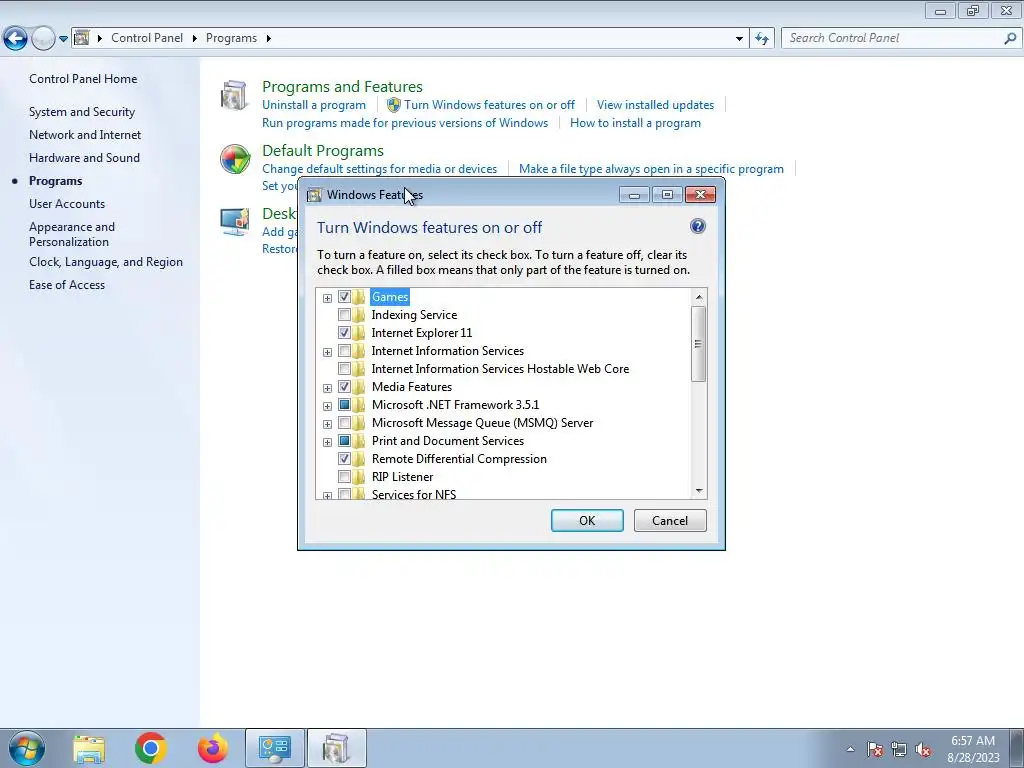Viewport: 1024px width, 768px height.
Task: Click the search magnifier icon
Action: click(x=1010, y=39)
